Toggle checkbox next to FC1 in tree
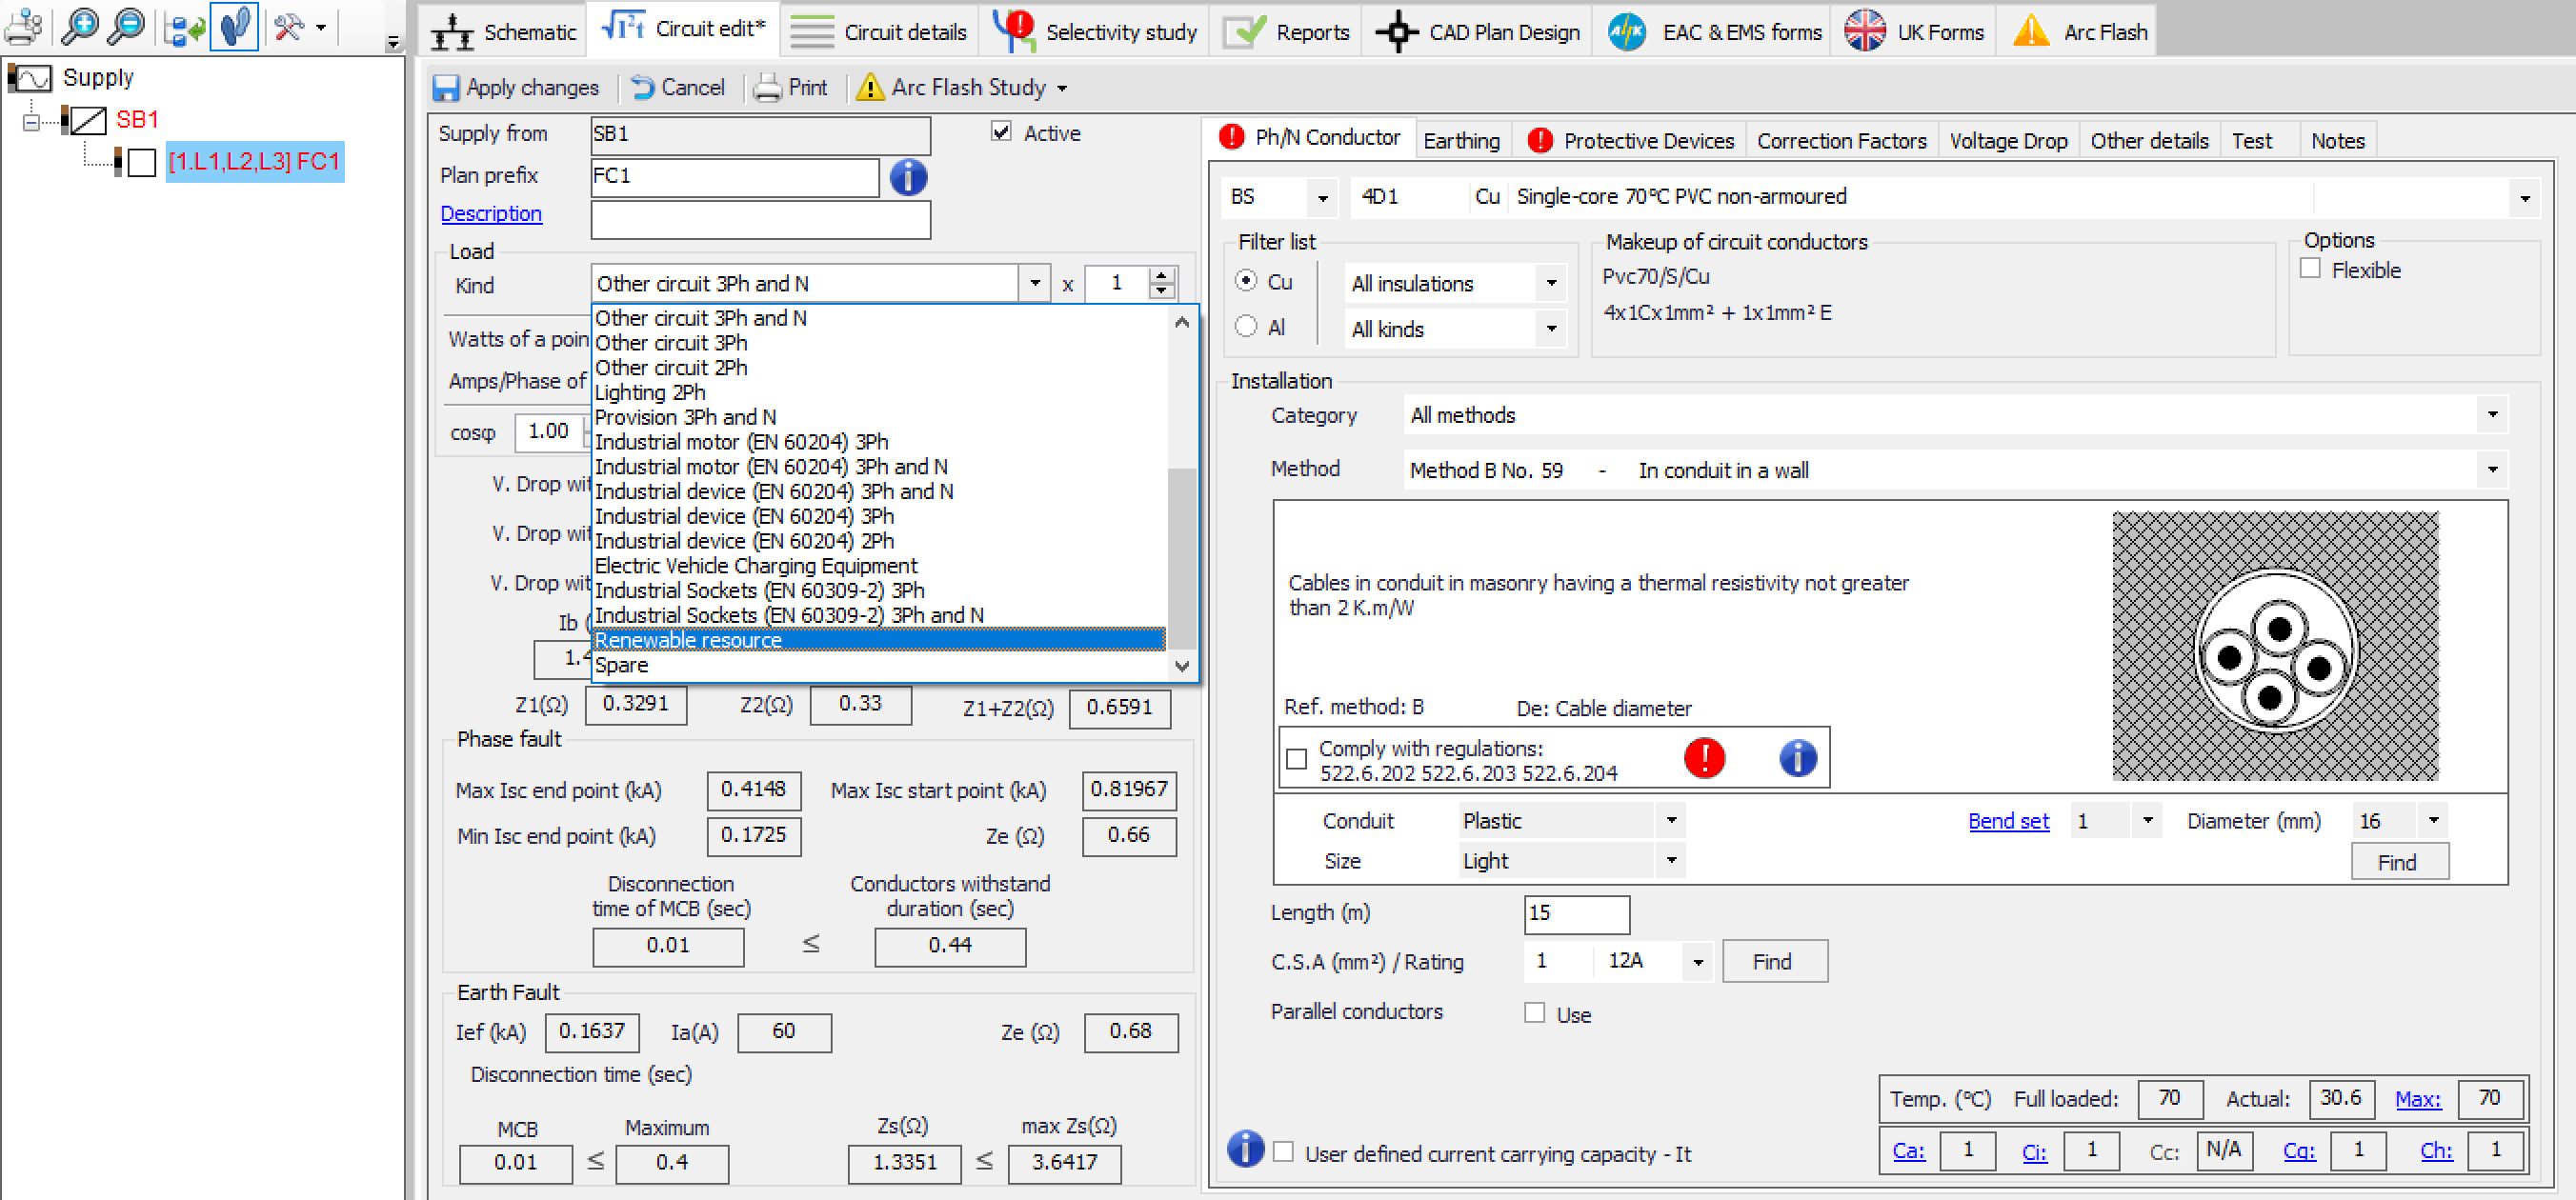The height and width of the screenshot is (1200, 2576). coord(142,163)
